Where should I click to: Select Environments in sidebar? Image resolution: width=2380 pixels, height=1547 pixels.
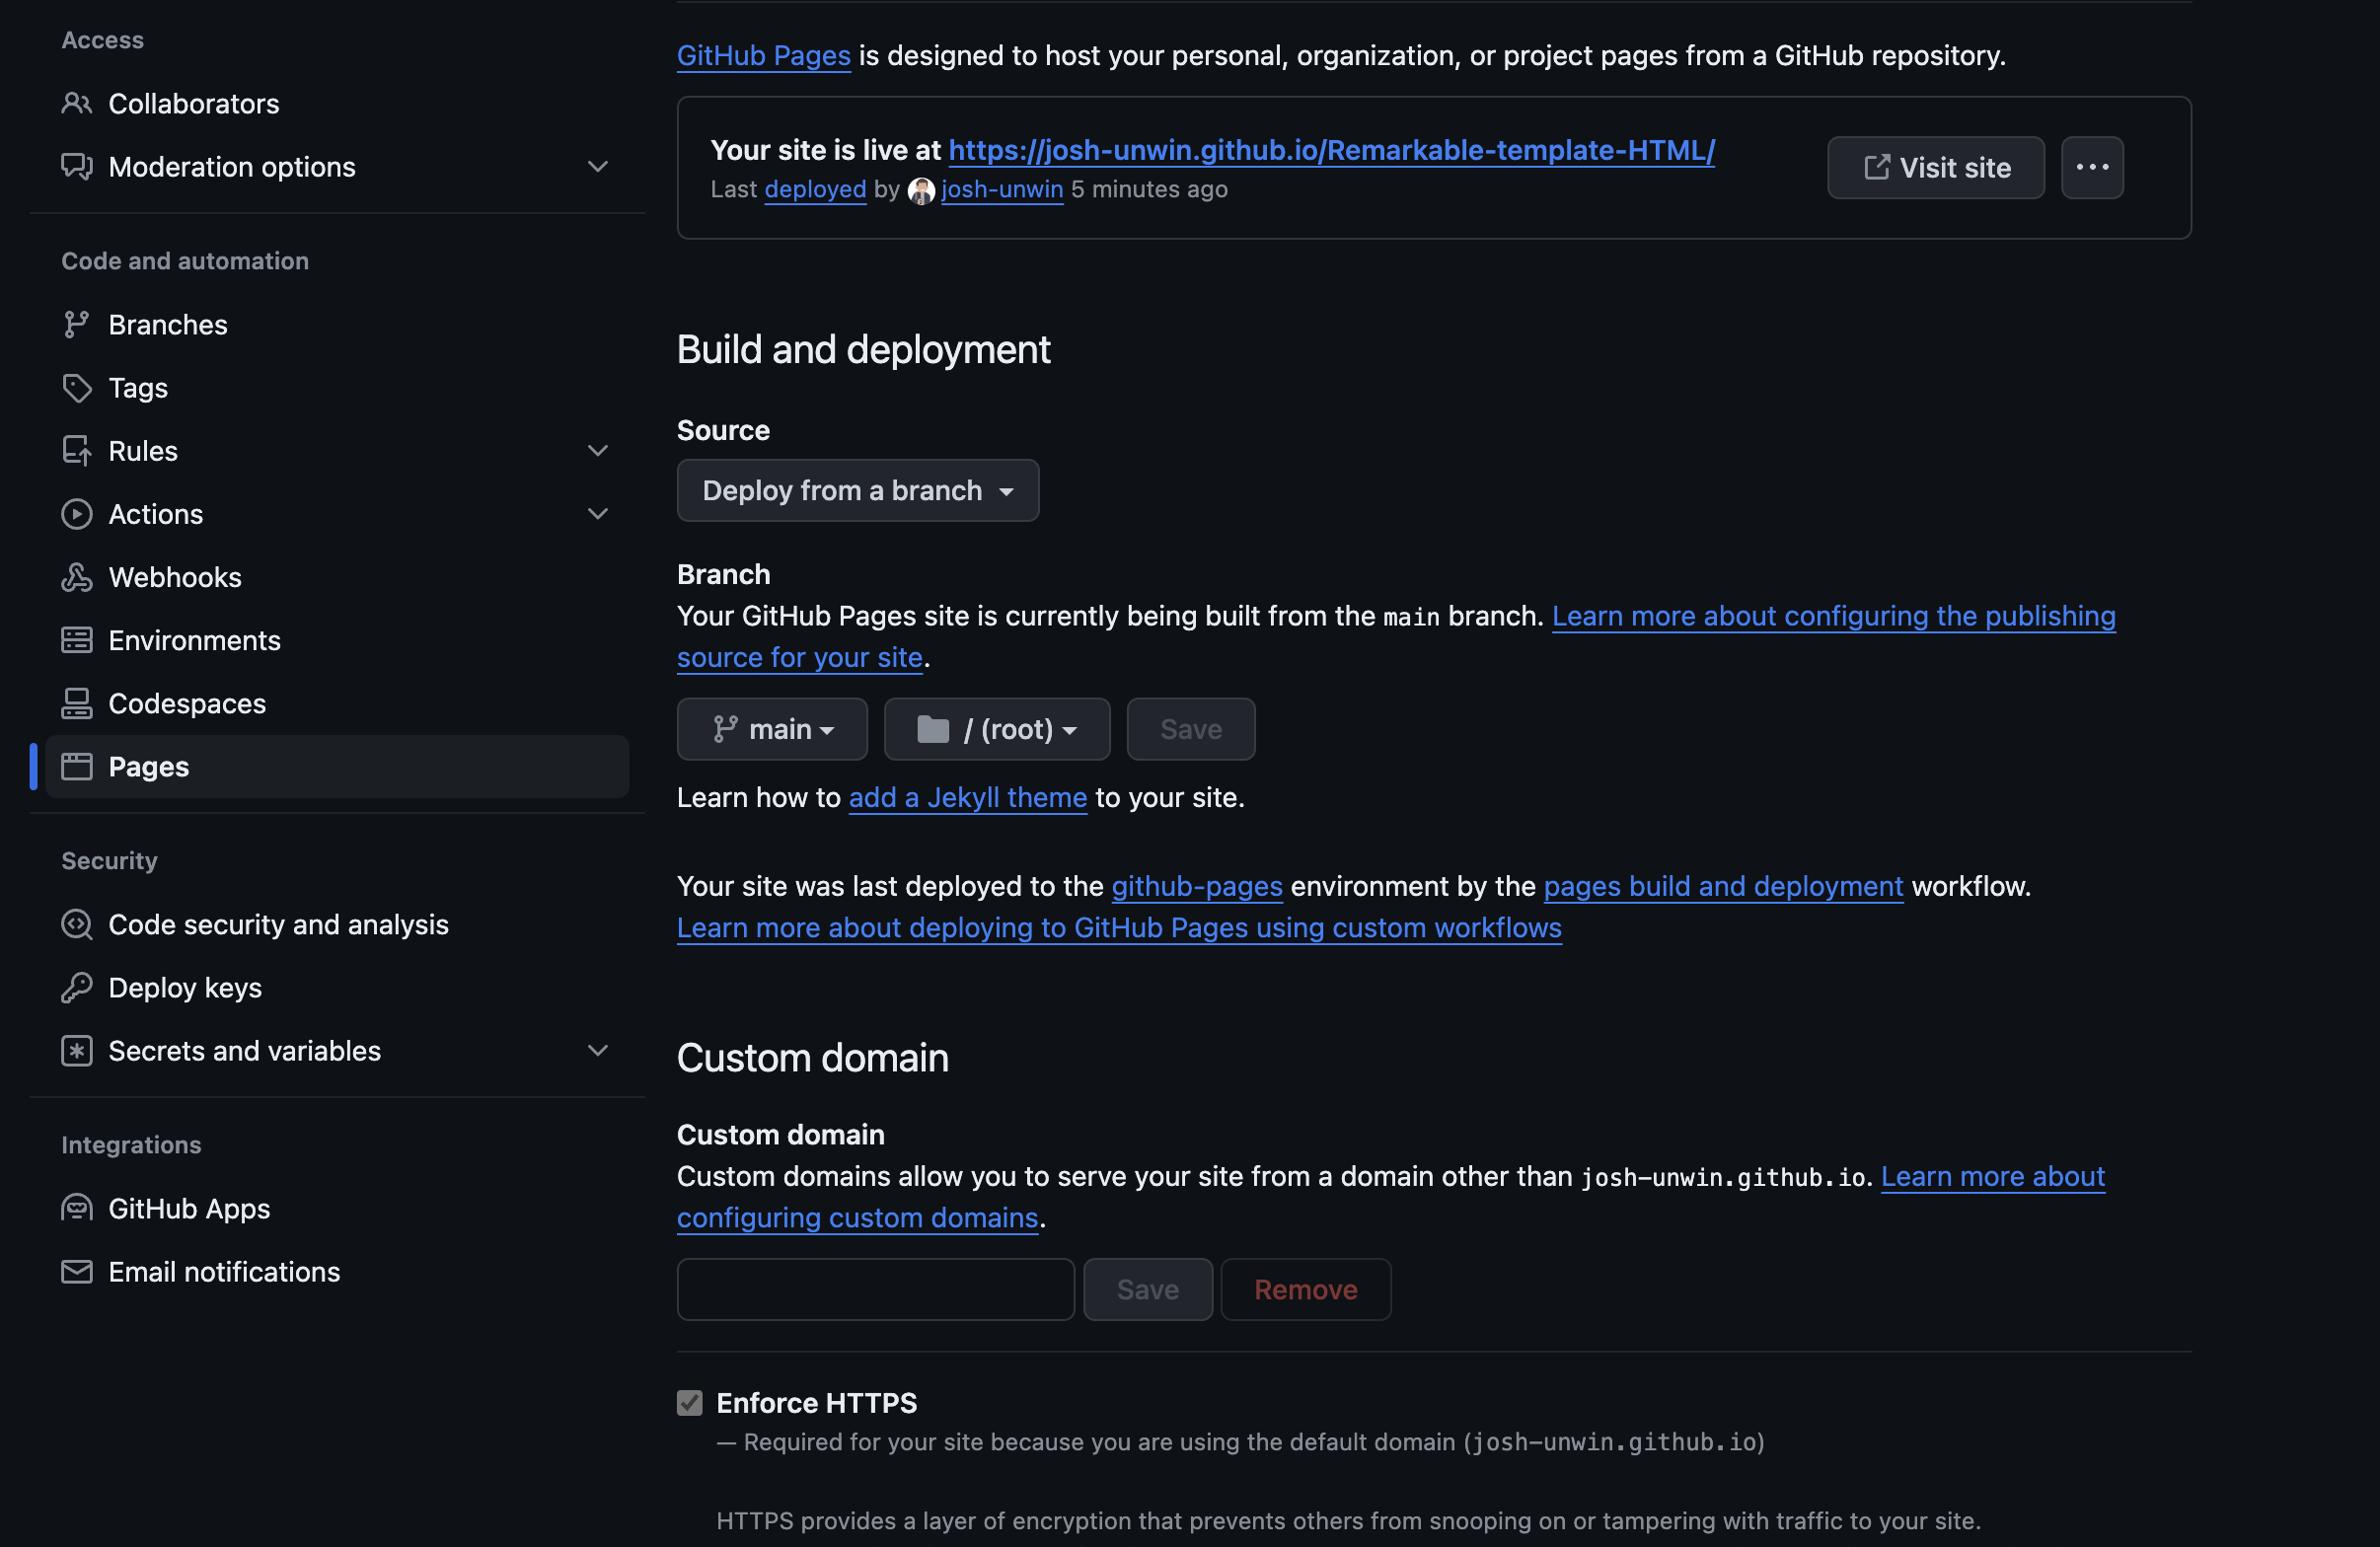(337, 640)
